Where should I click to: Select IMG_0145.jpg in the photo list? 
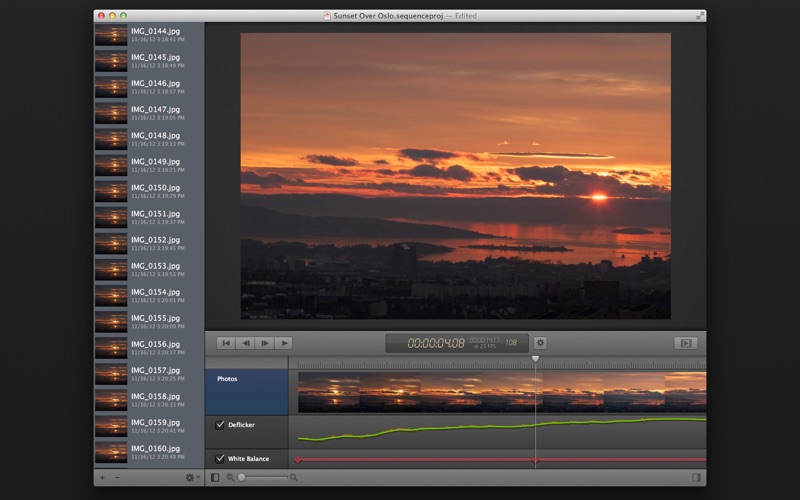(x=149, y=61)
